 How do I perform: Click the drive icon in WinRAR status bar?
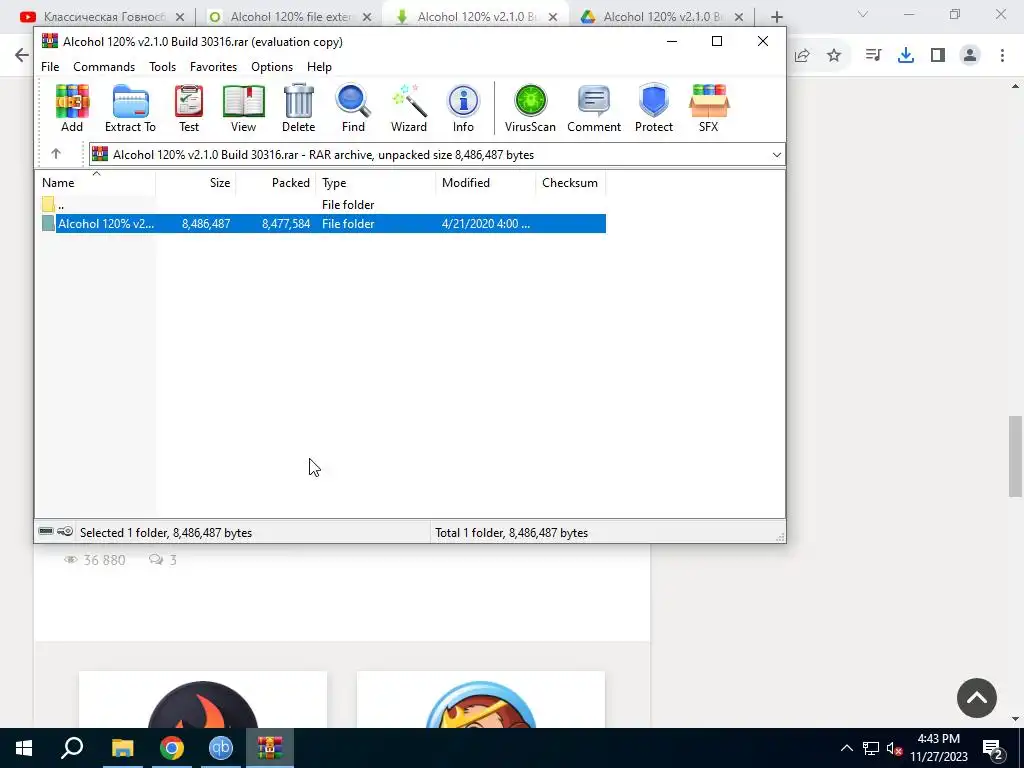pyautogui.click(x=46, y=532)
